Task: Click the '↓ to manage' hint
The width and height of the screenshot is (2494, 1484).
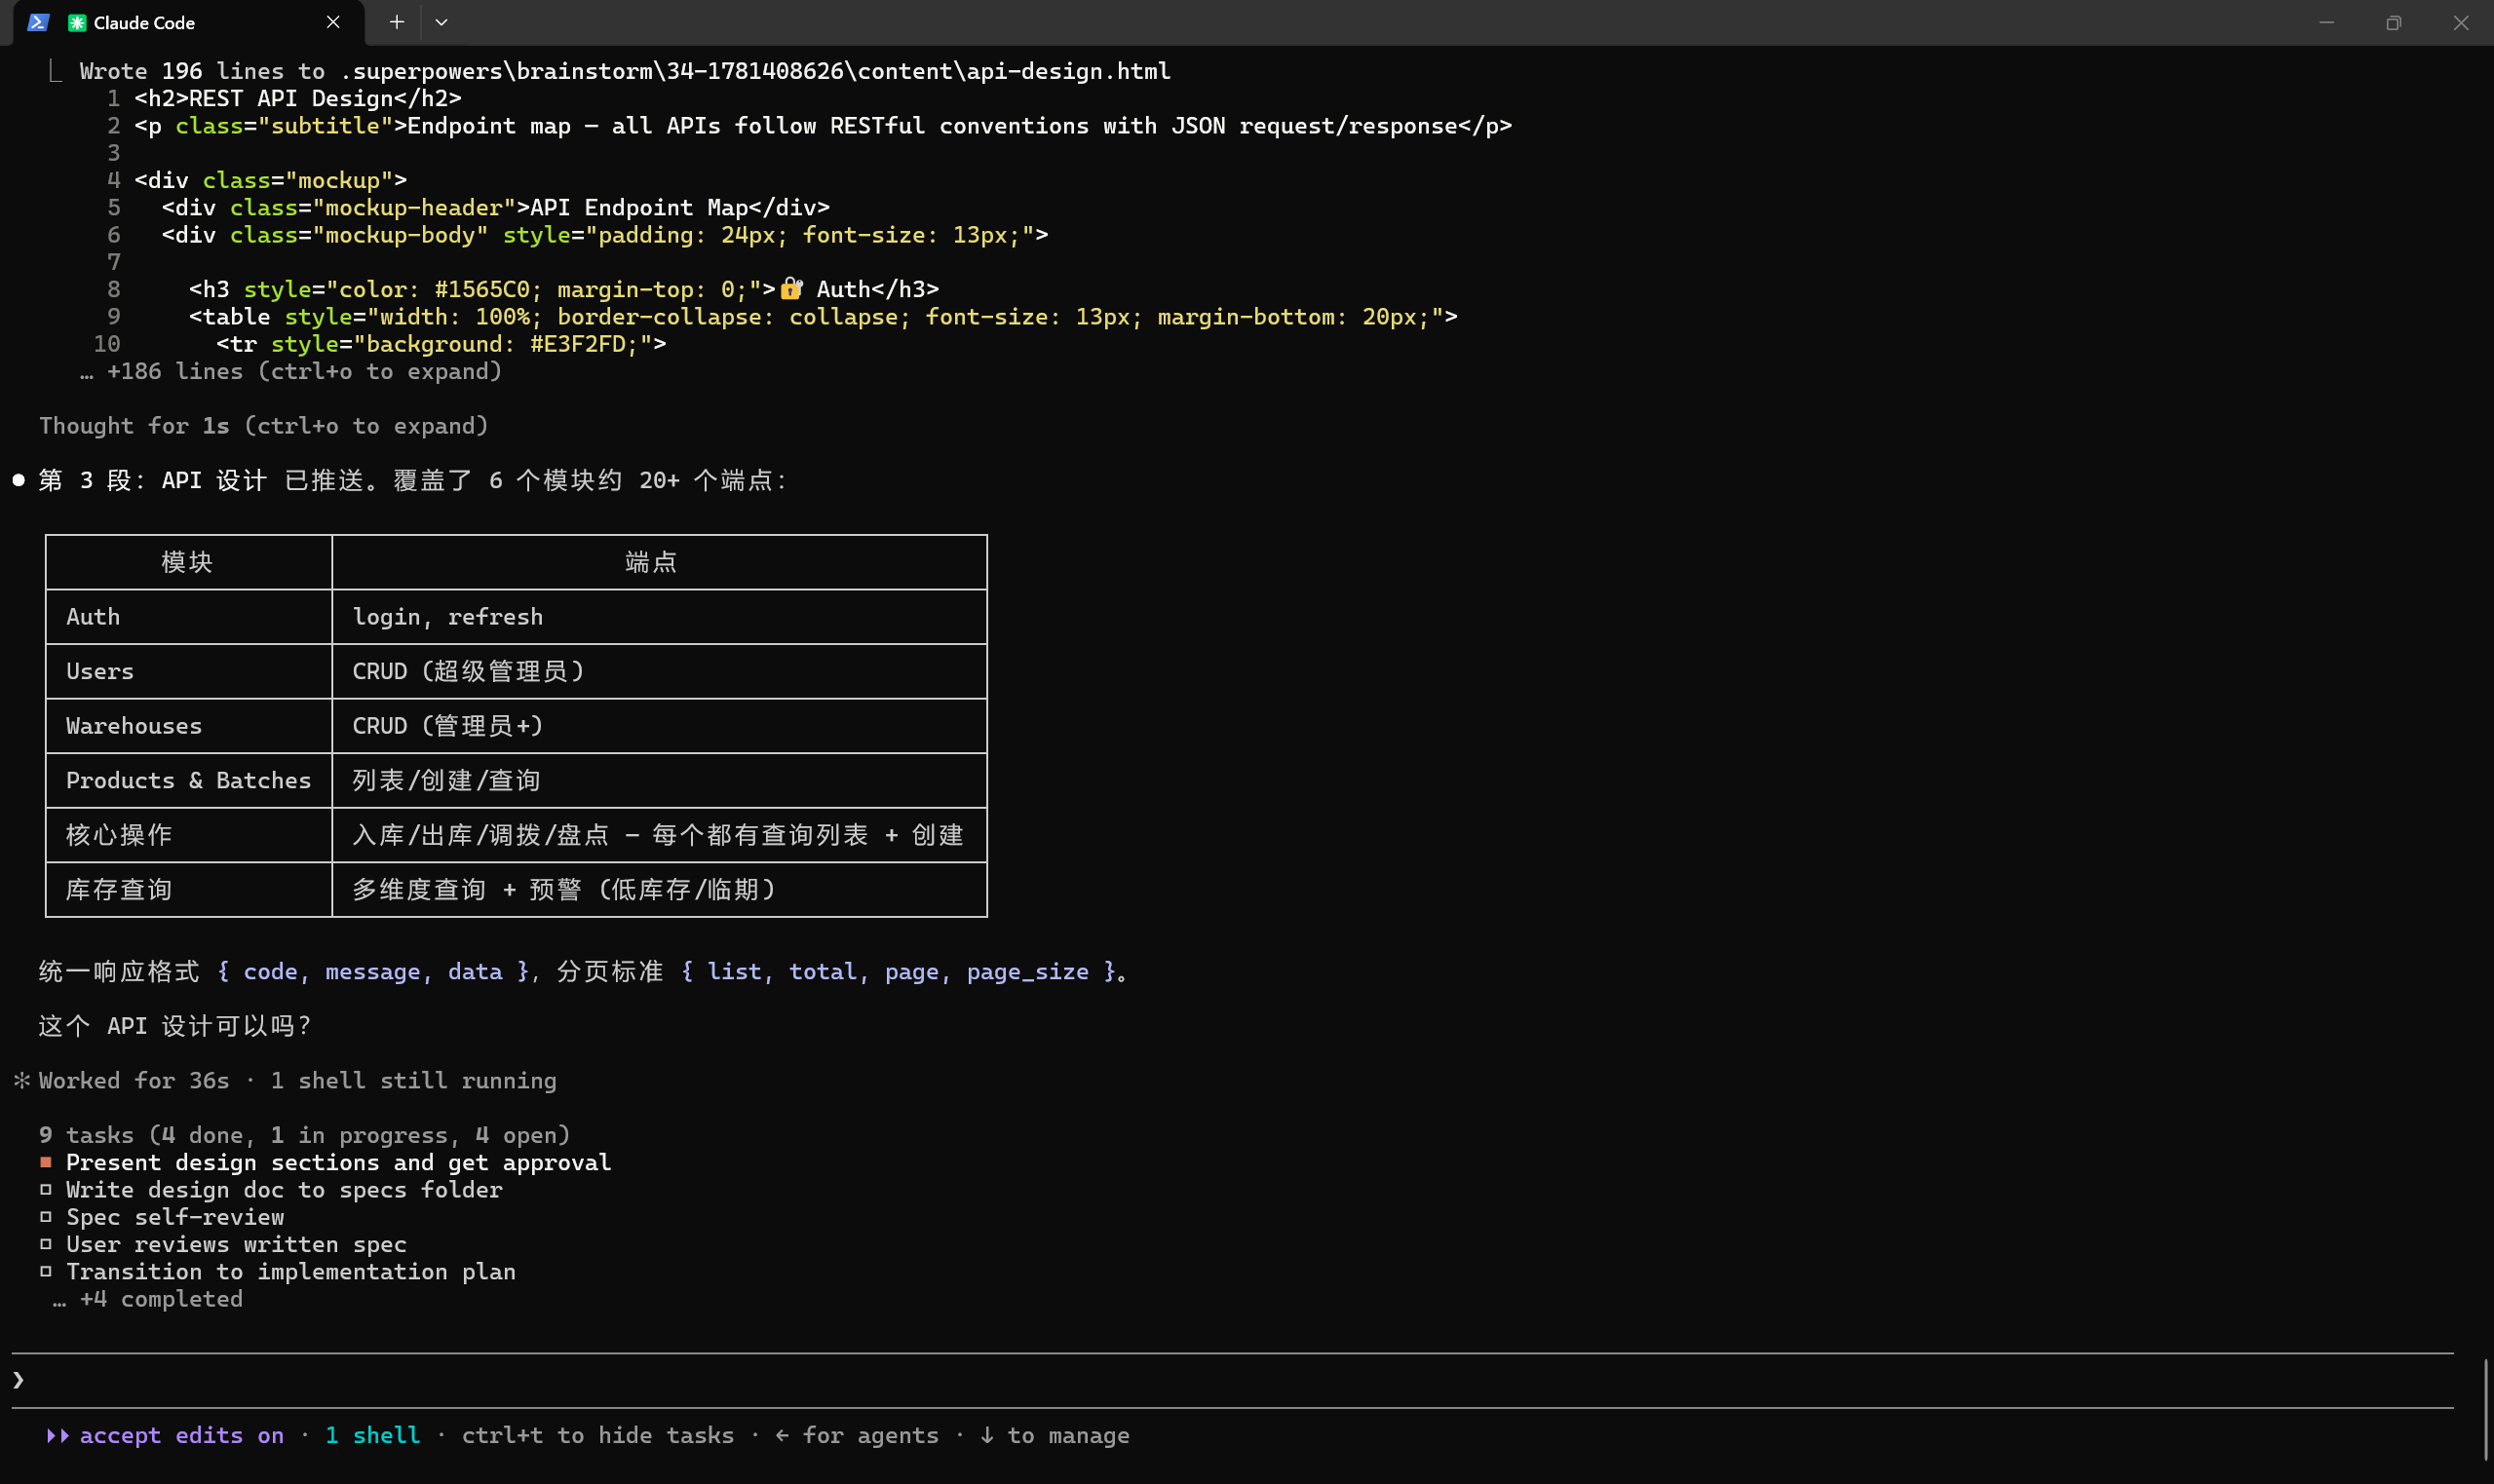Action: pyautogui.click(x=1054, y=1435)
